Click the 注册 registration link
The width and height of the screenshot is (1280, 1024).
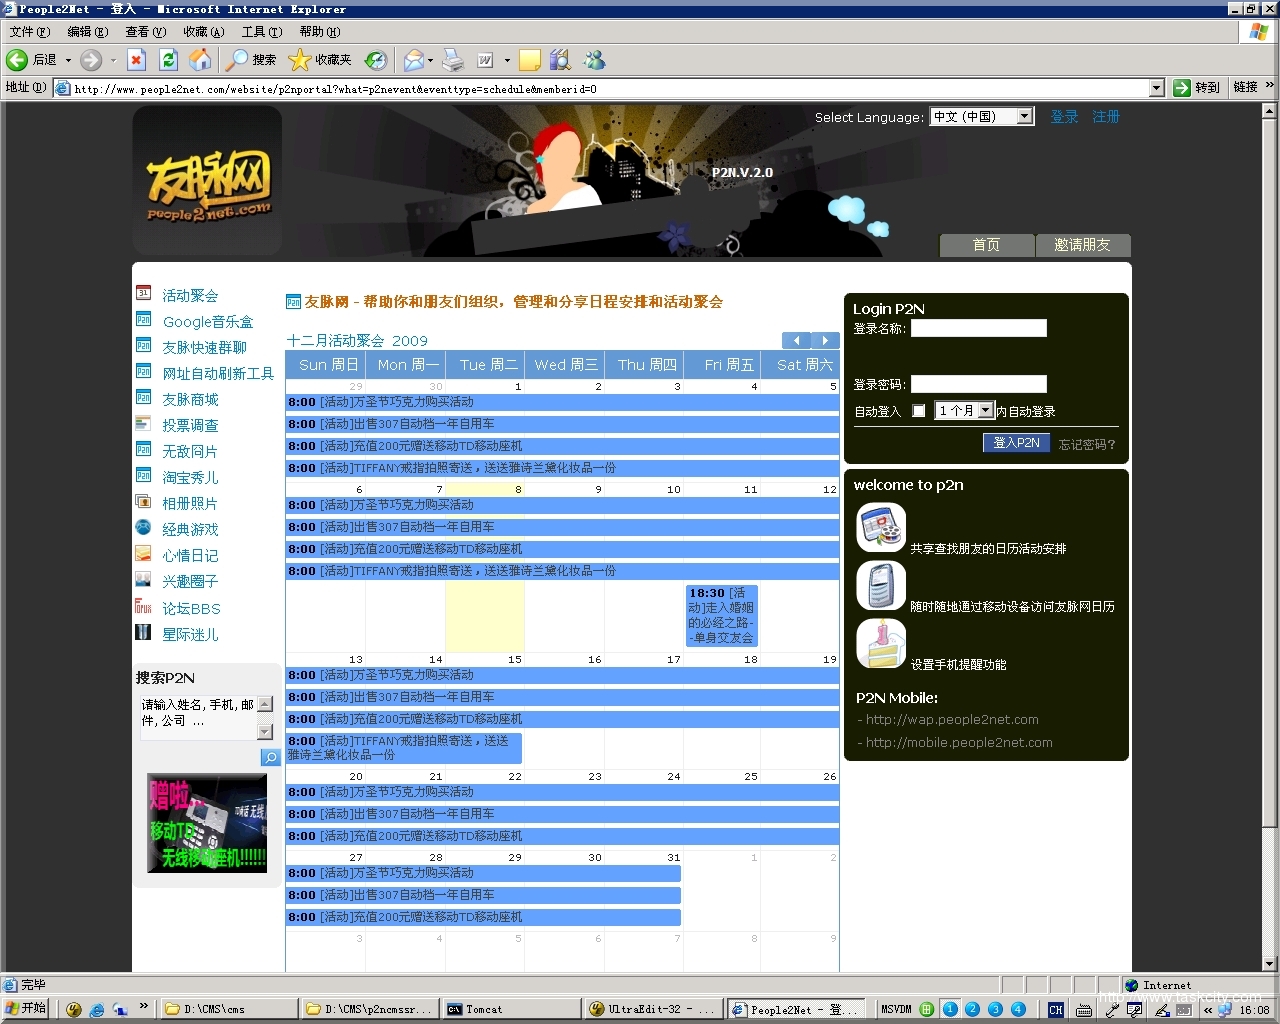[x=1106, y=117]
